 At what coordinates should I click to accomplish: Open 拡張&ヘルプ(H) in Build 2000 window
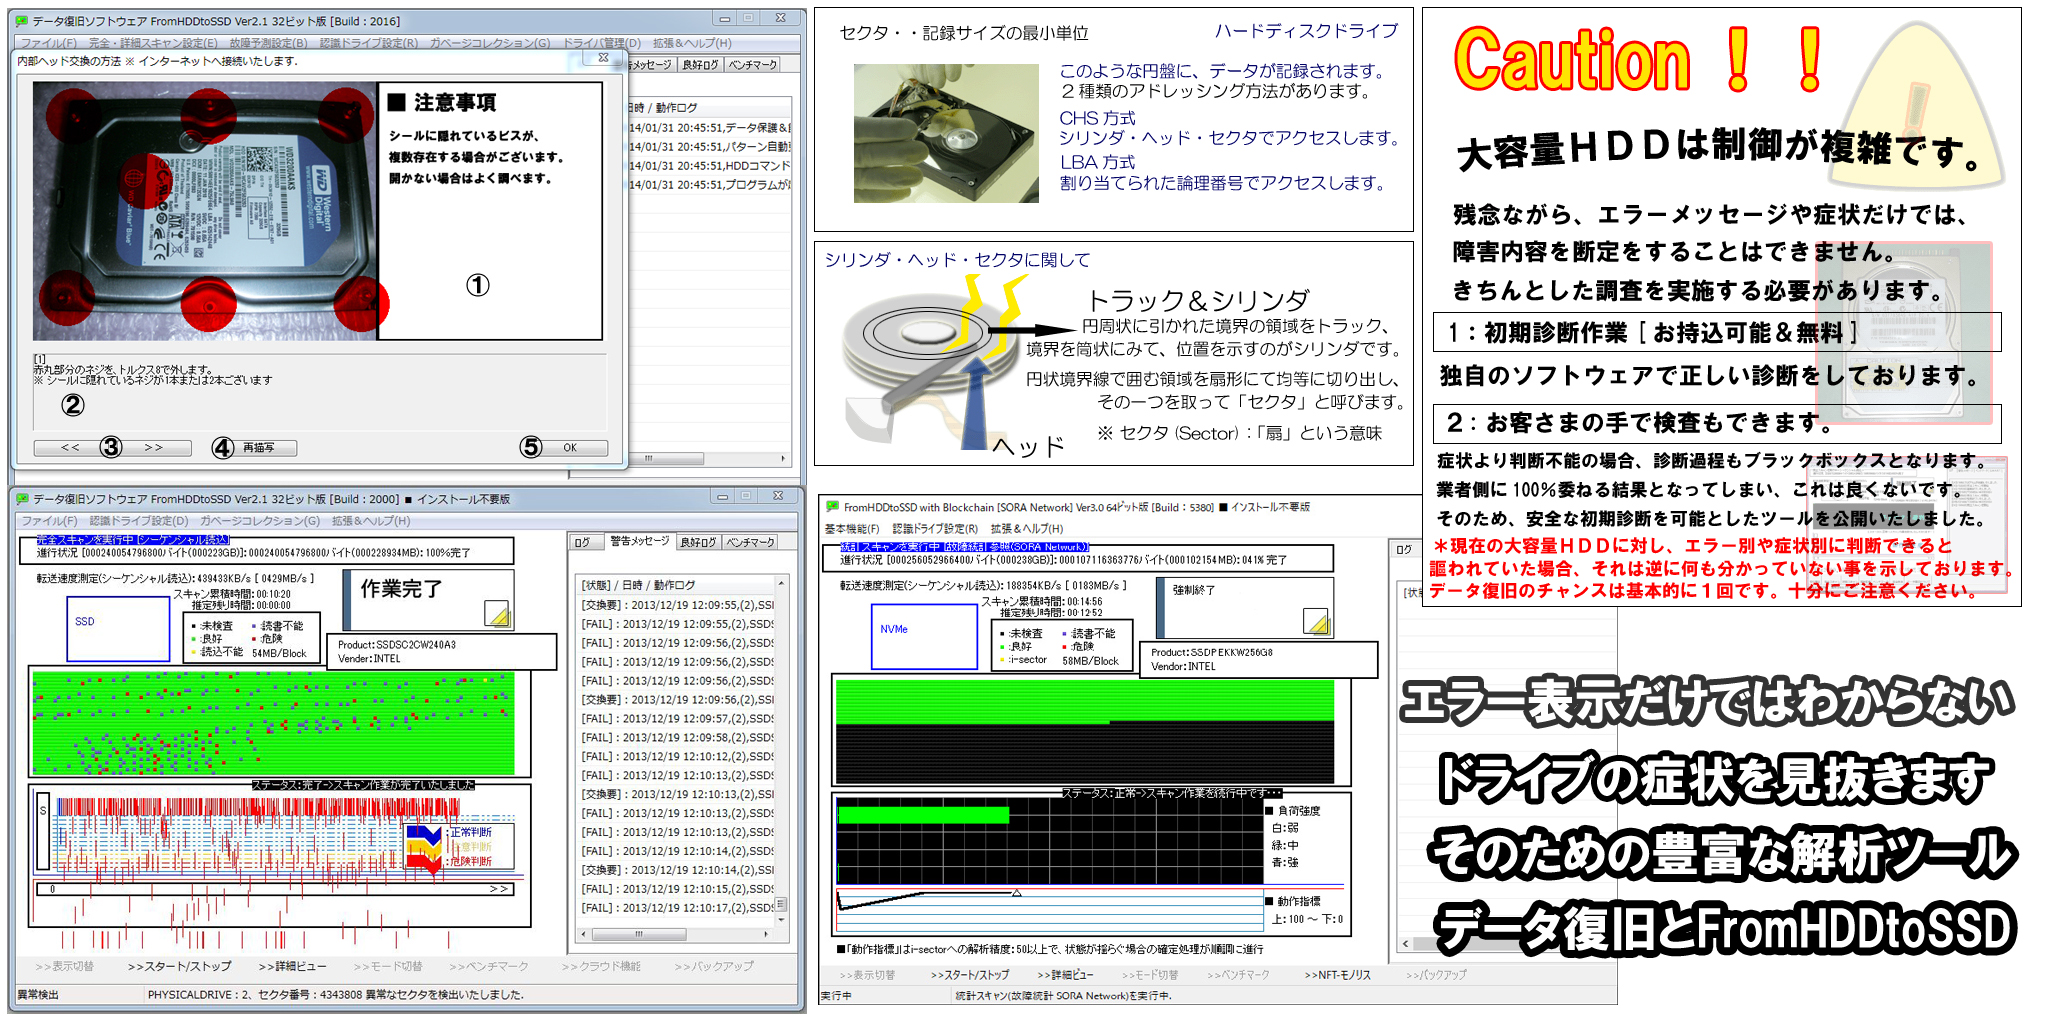tap(371, 521)
